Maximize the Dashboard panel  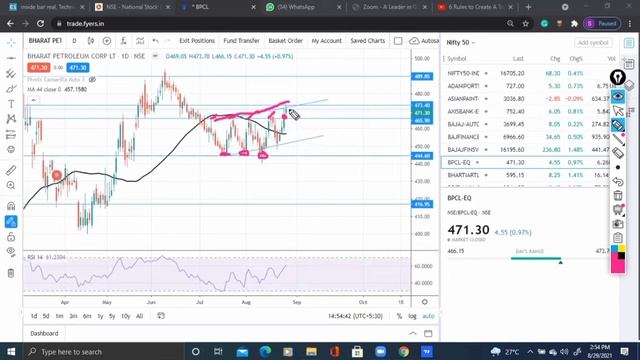coord(428,333)
